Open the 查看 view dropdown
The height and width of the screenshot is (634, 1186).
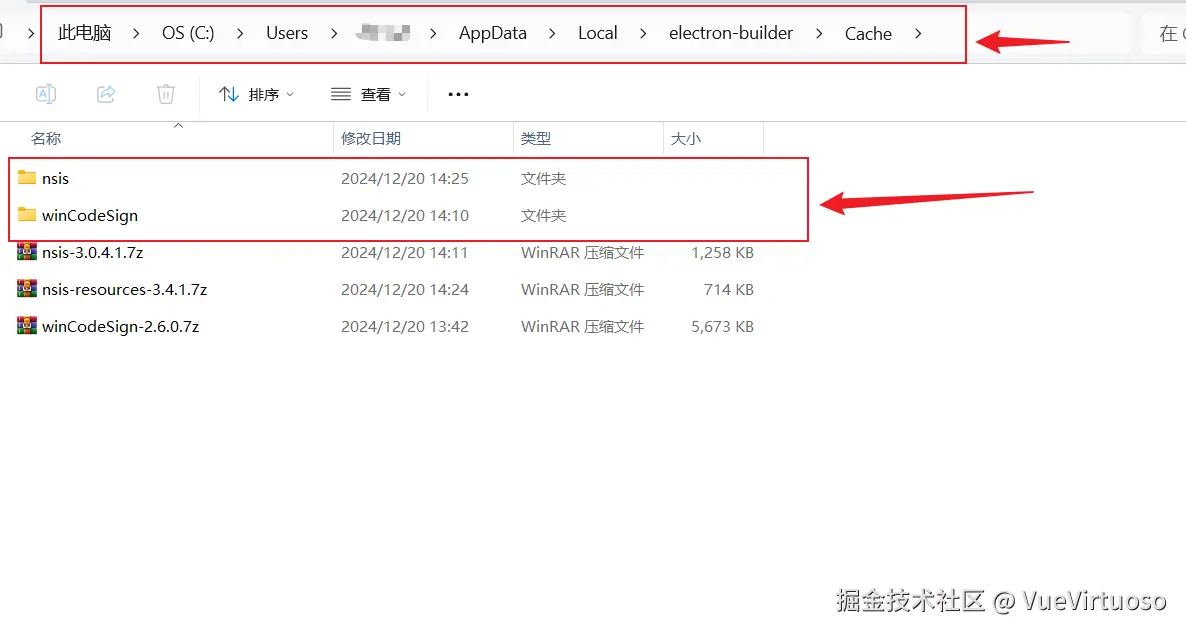(x=368, y=95)
